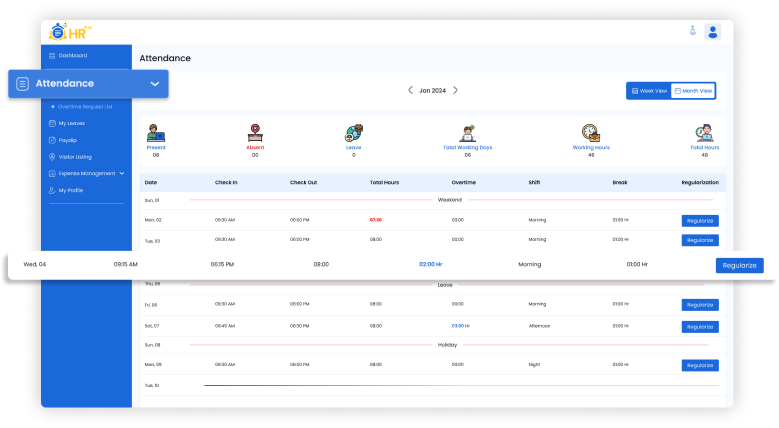This screenshot has height=428, width=779.
Task: Click Regularize for Wed, 04
Action: tap(739, 265)
